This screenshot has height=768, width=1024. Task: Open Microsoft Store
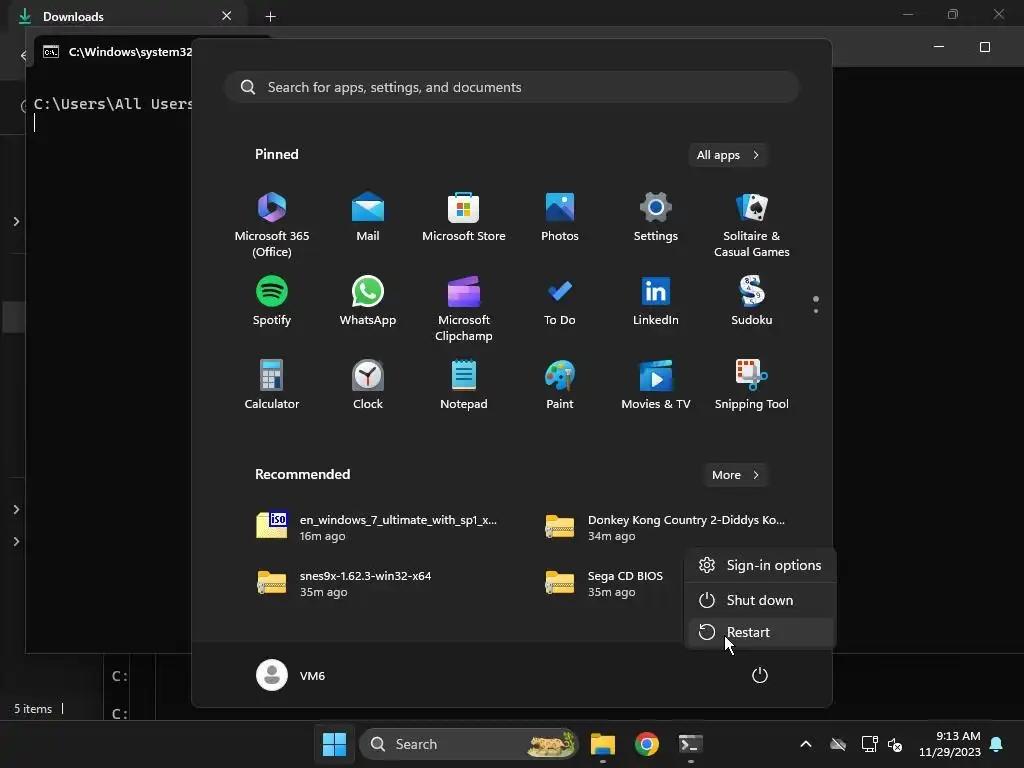[x=464, y=218]
